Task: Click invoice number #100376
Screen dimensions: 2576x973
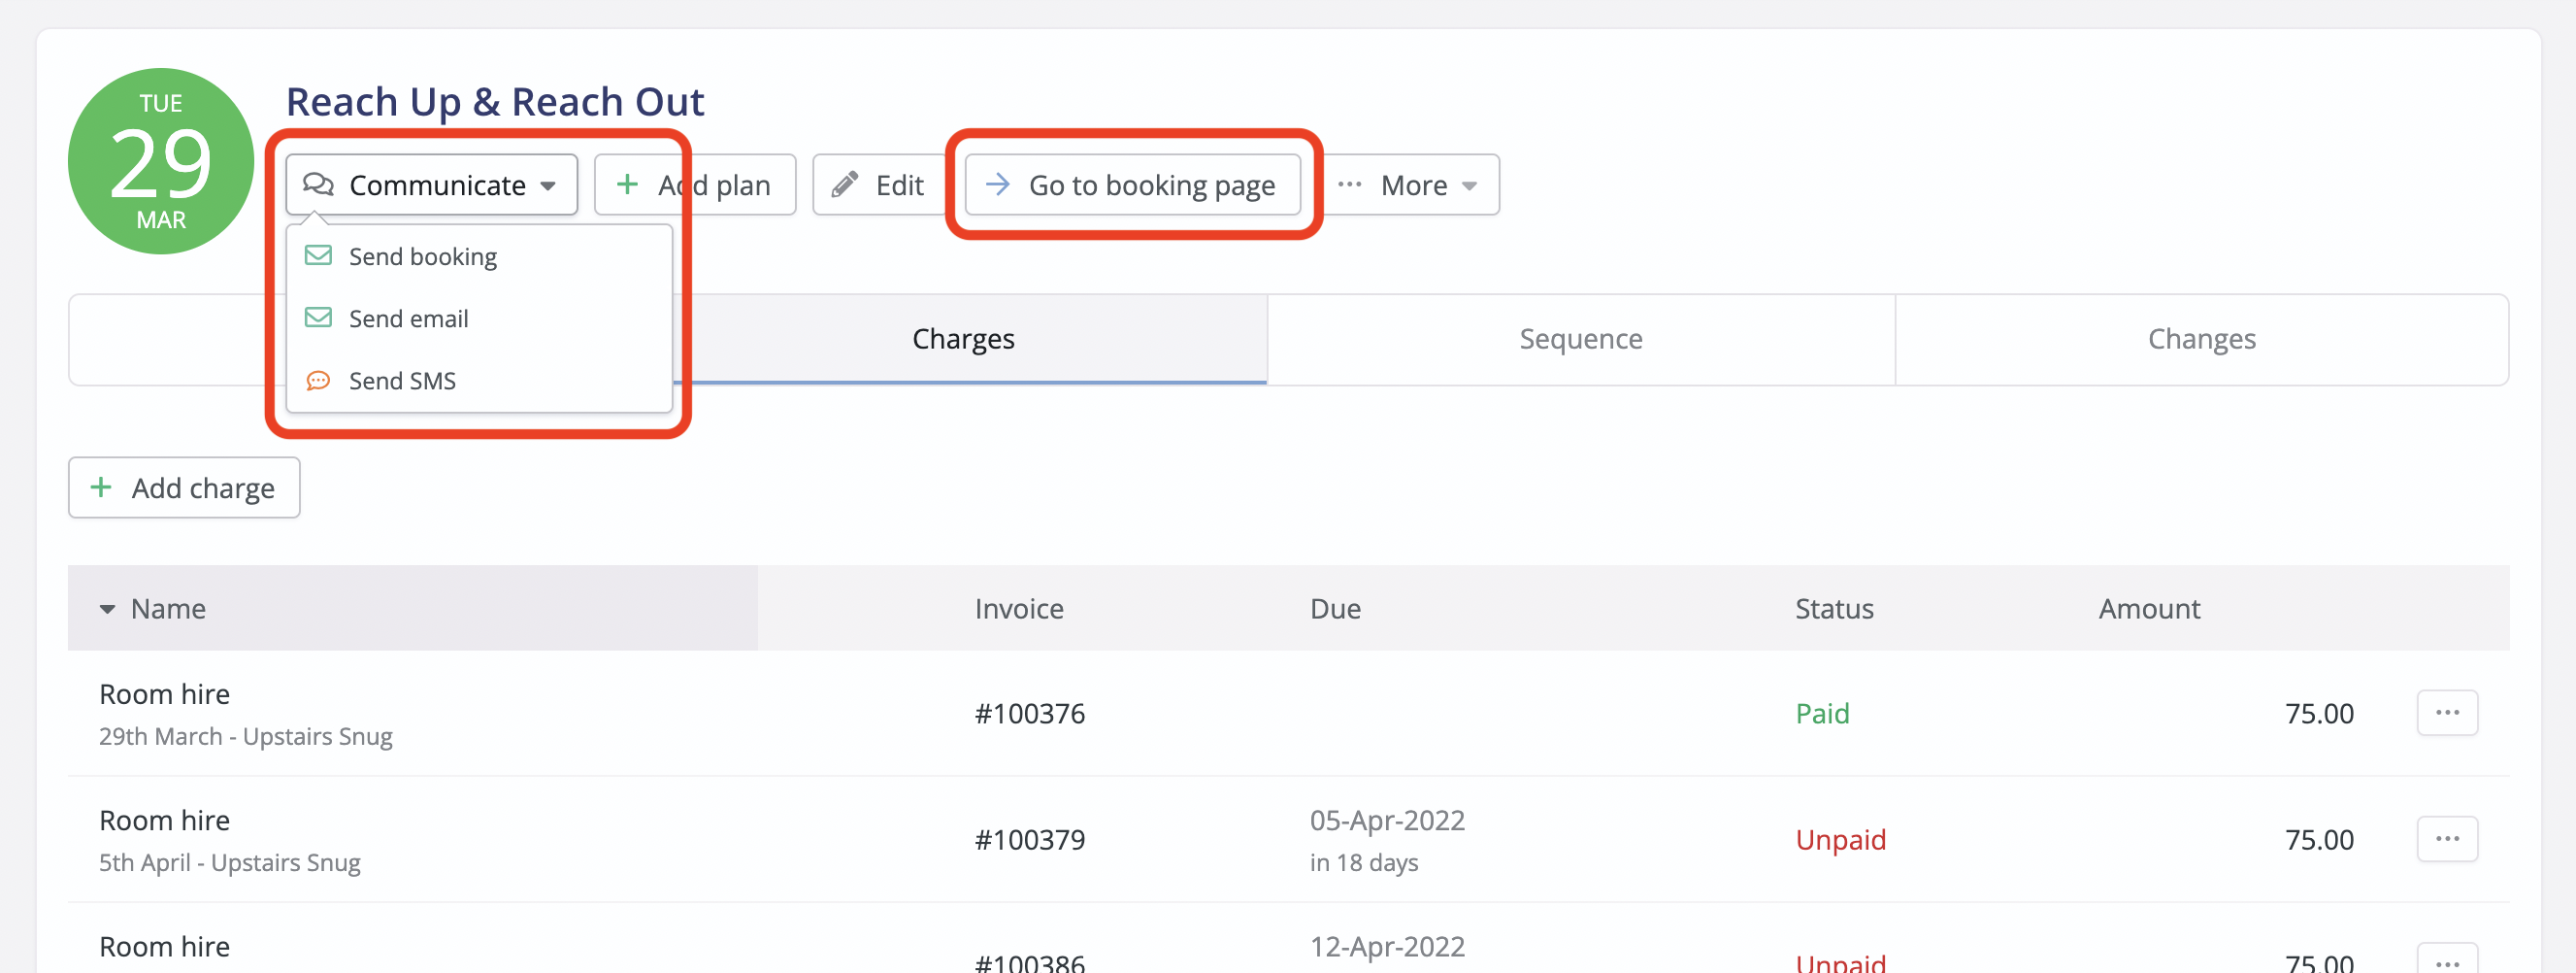Action: tap(1030, 714)
